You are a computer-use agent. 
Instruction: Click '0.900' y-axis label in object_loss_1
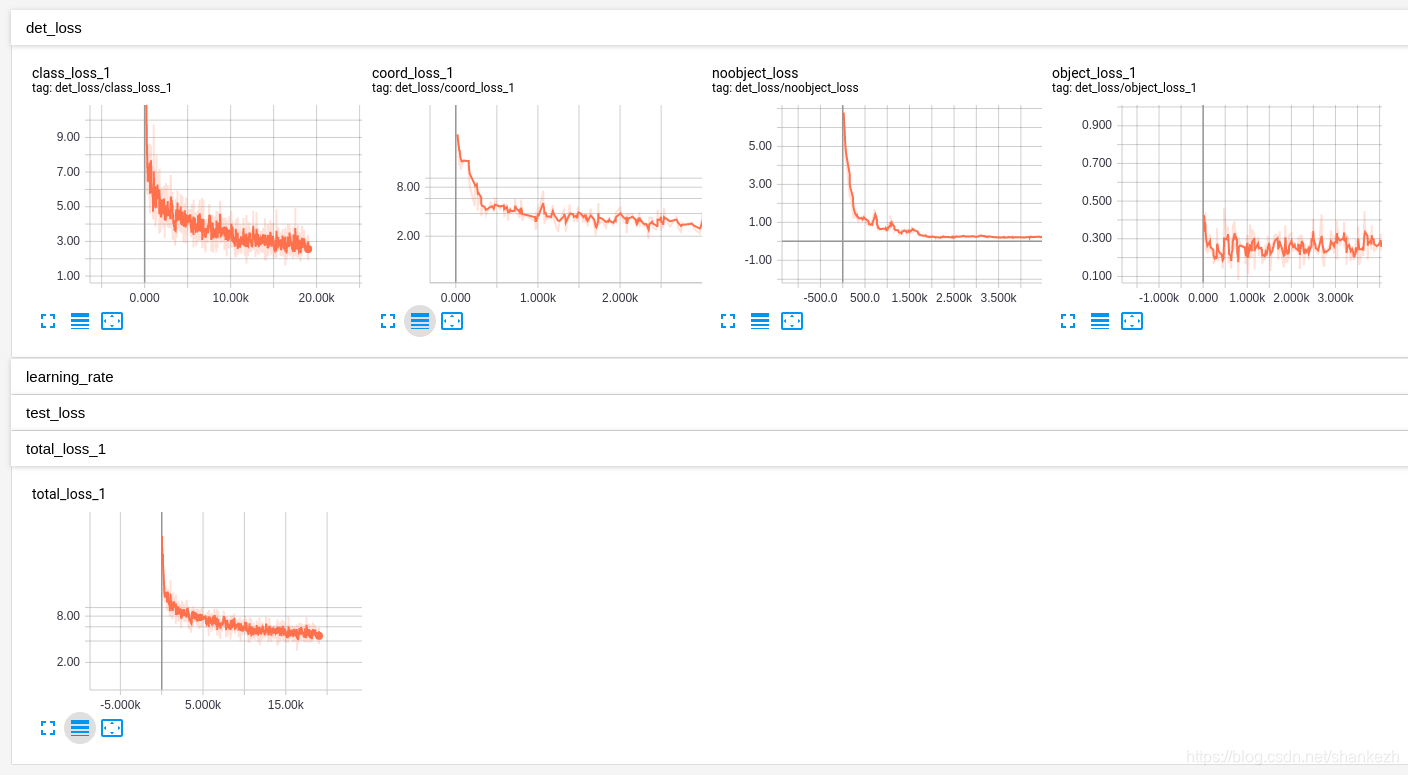1096,125
